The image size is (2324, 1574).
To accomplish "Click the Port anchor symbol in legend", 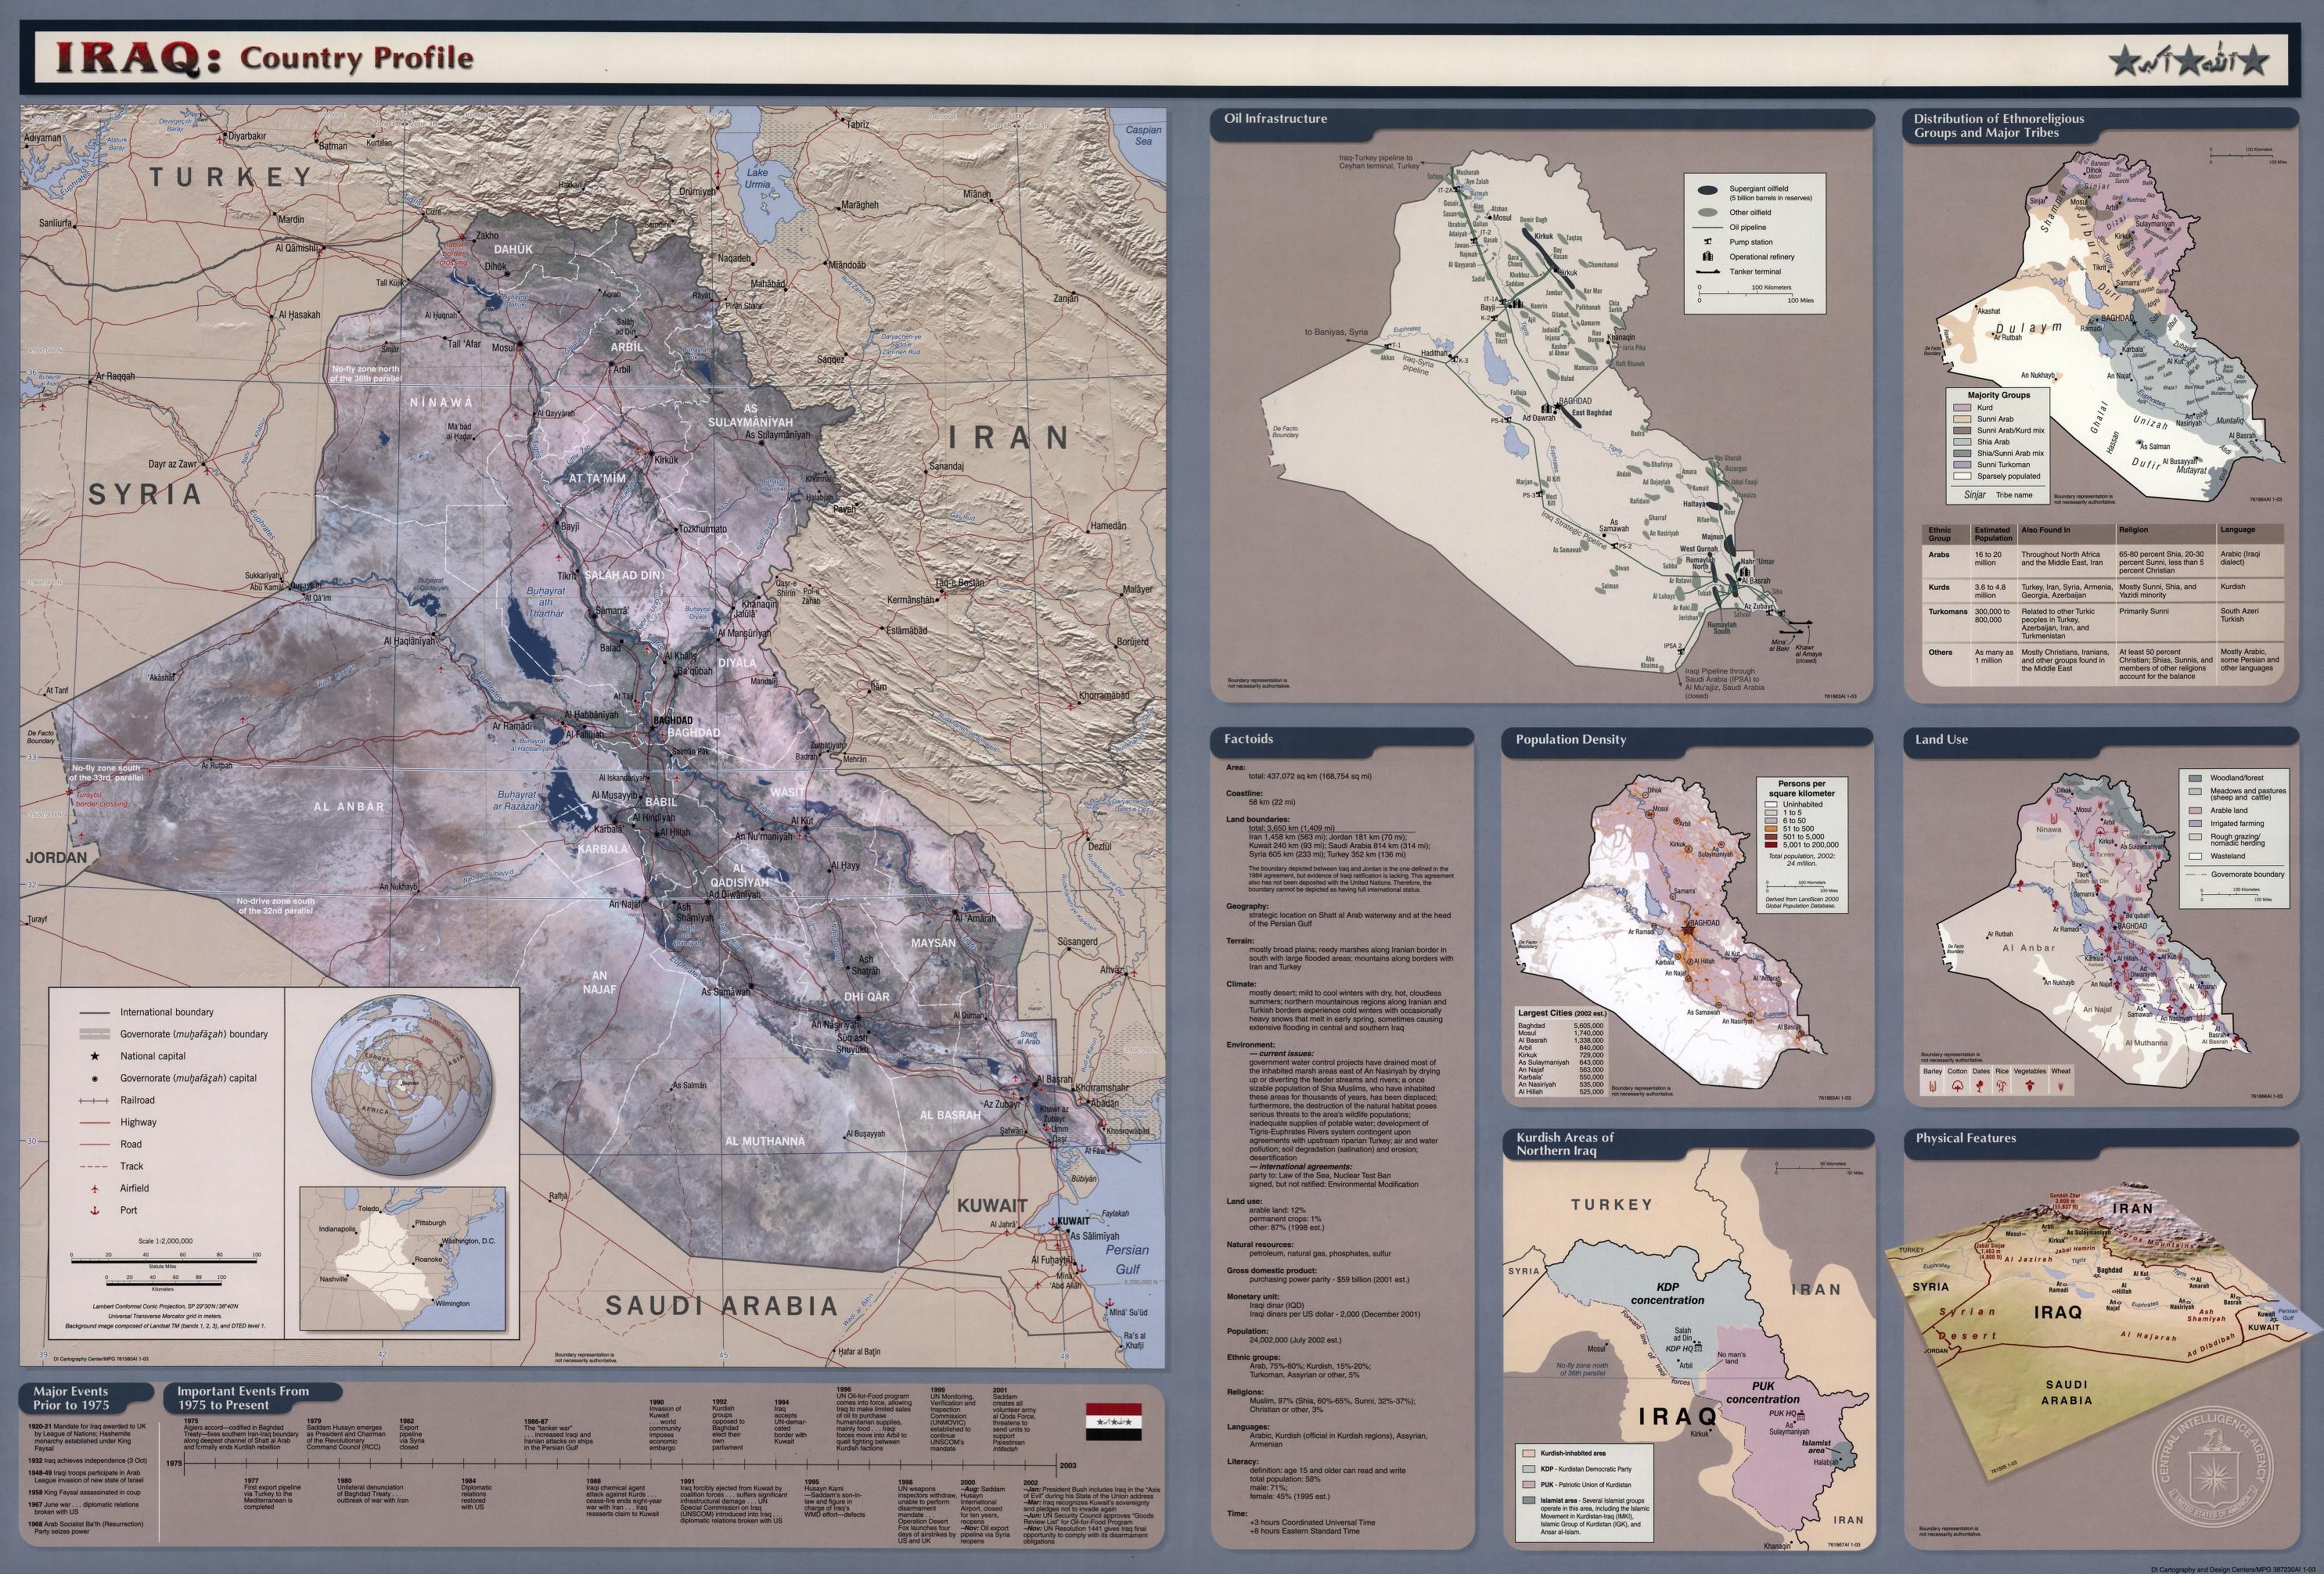I will [x=94, y=1210].
